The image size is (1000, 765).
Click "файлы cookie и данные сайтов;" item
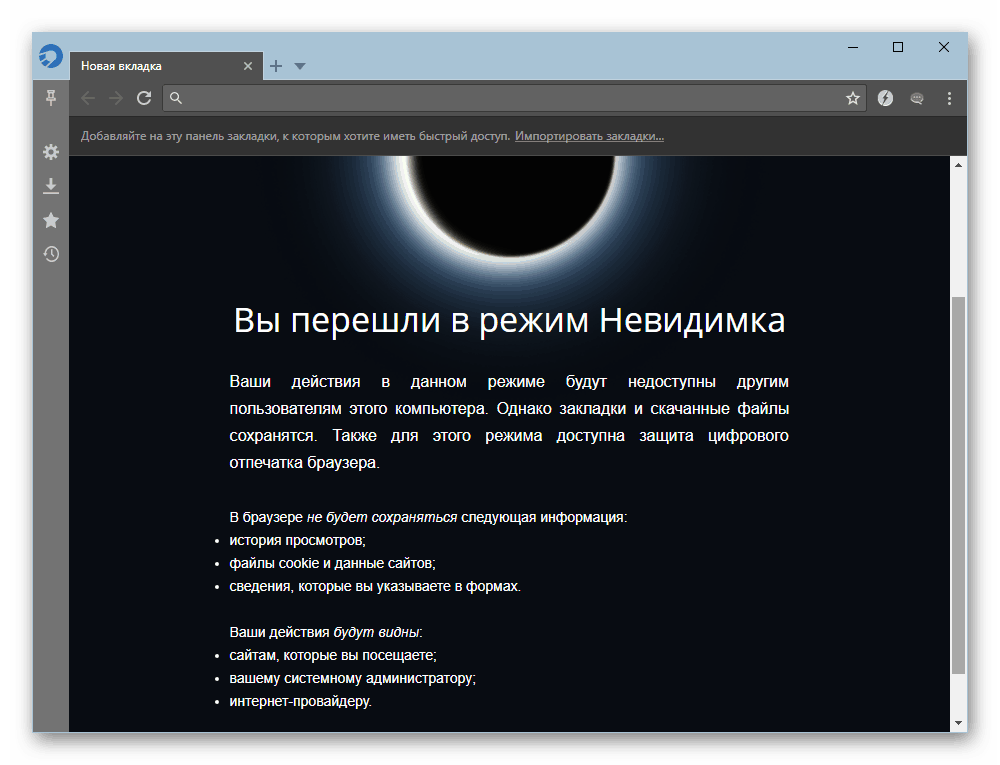click(x=332, y=564)
